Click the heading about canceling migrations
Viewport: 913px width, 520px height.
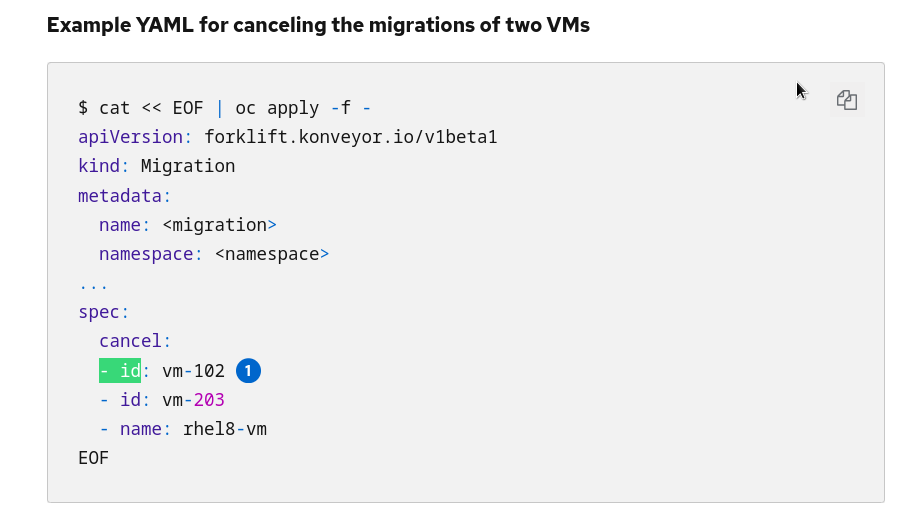coord(318,25)
